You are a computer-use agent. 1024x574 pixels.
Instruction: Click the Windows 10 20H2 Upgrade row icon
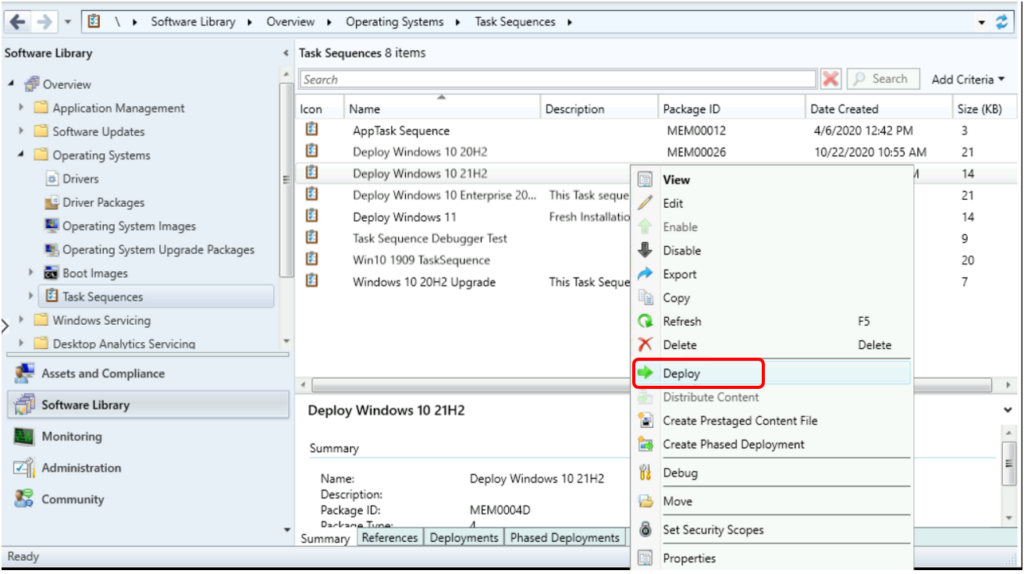click(x=312, y=281)
